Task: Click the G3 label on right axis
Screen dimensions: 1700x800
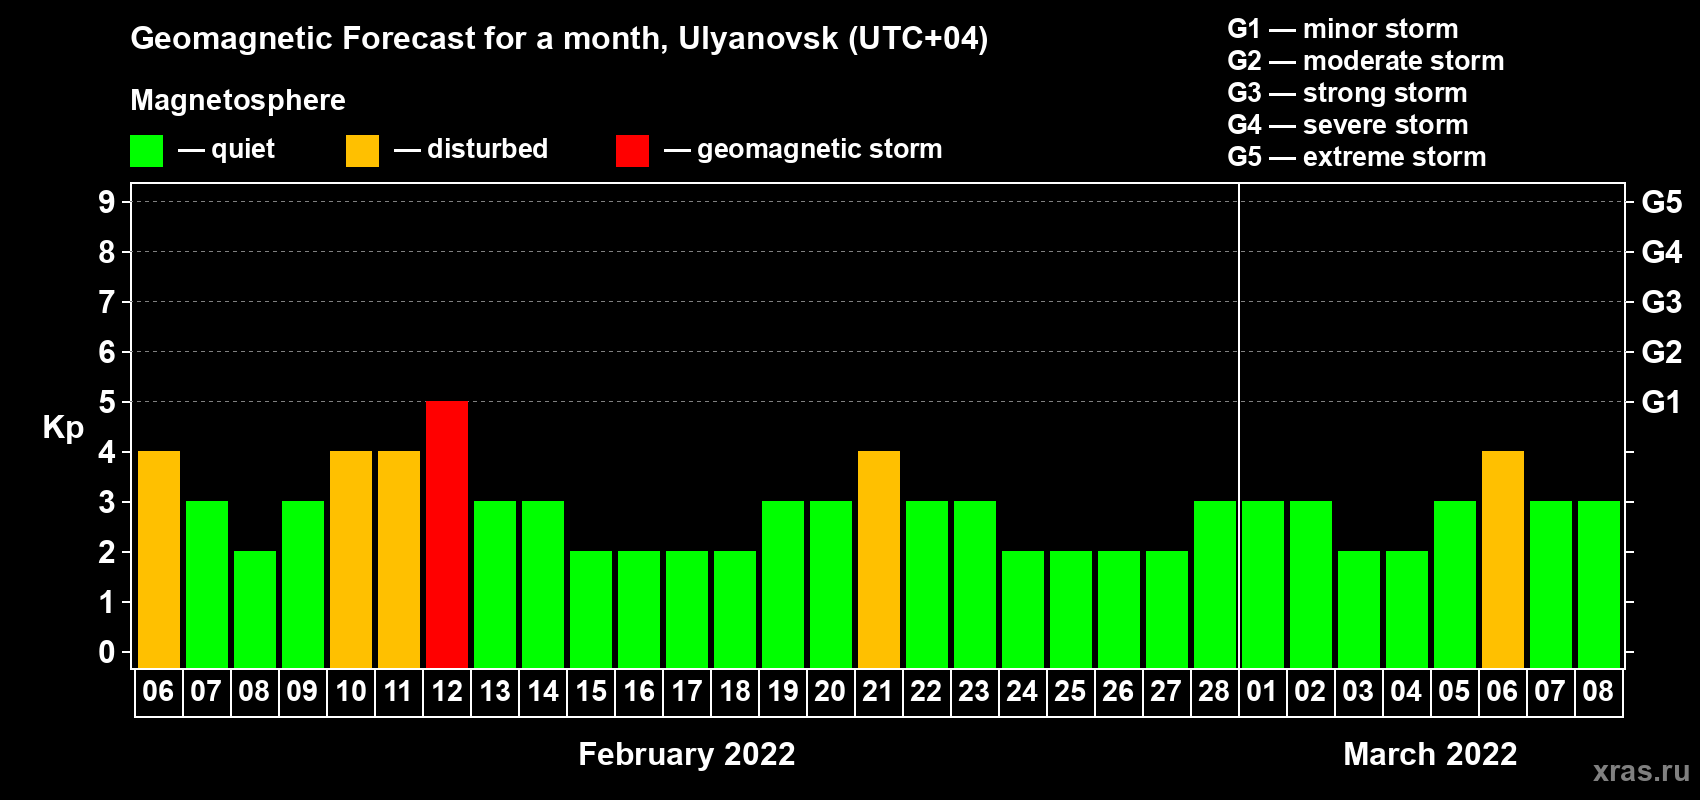Action: pyautogui.click(x=1662, y=302)
